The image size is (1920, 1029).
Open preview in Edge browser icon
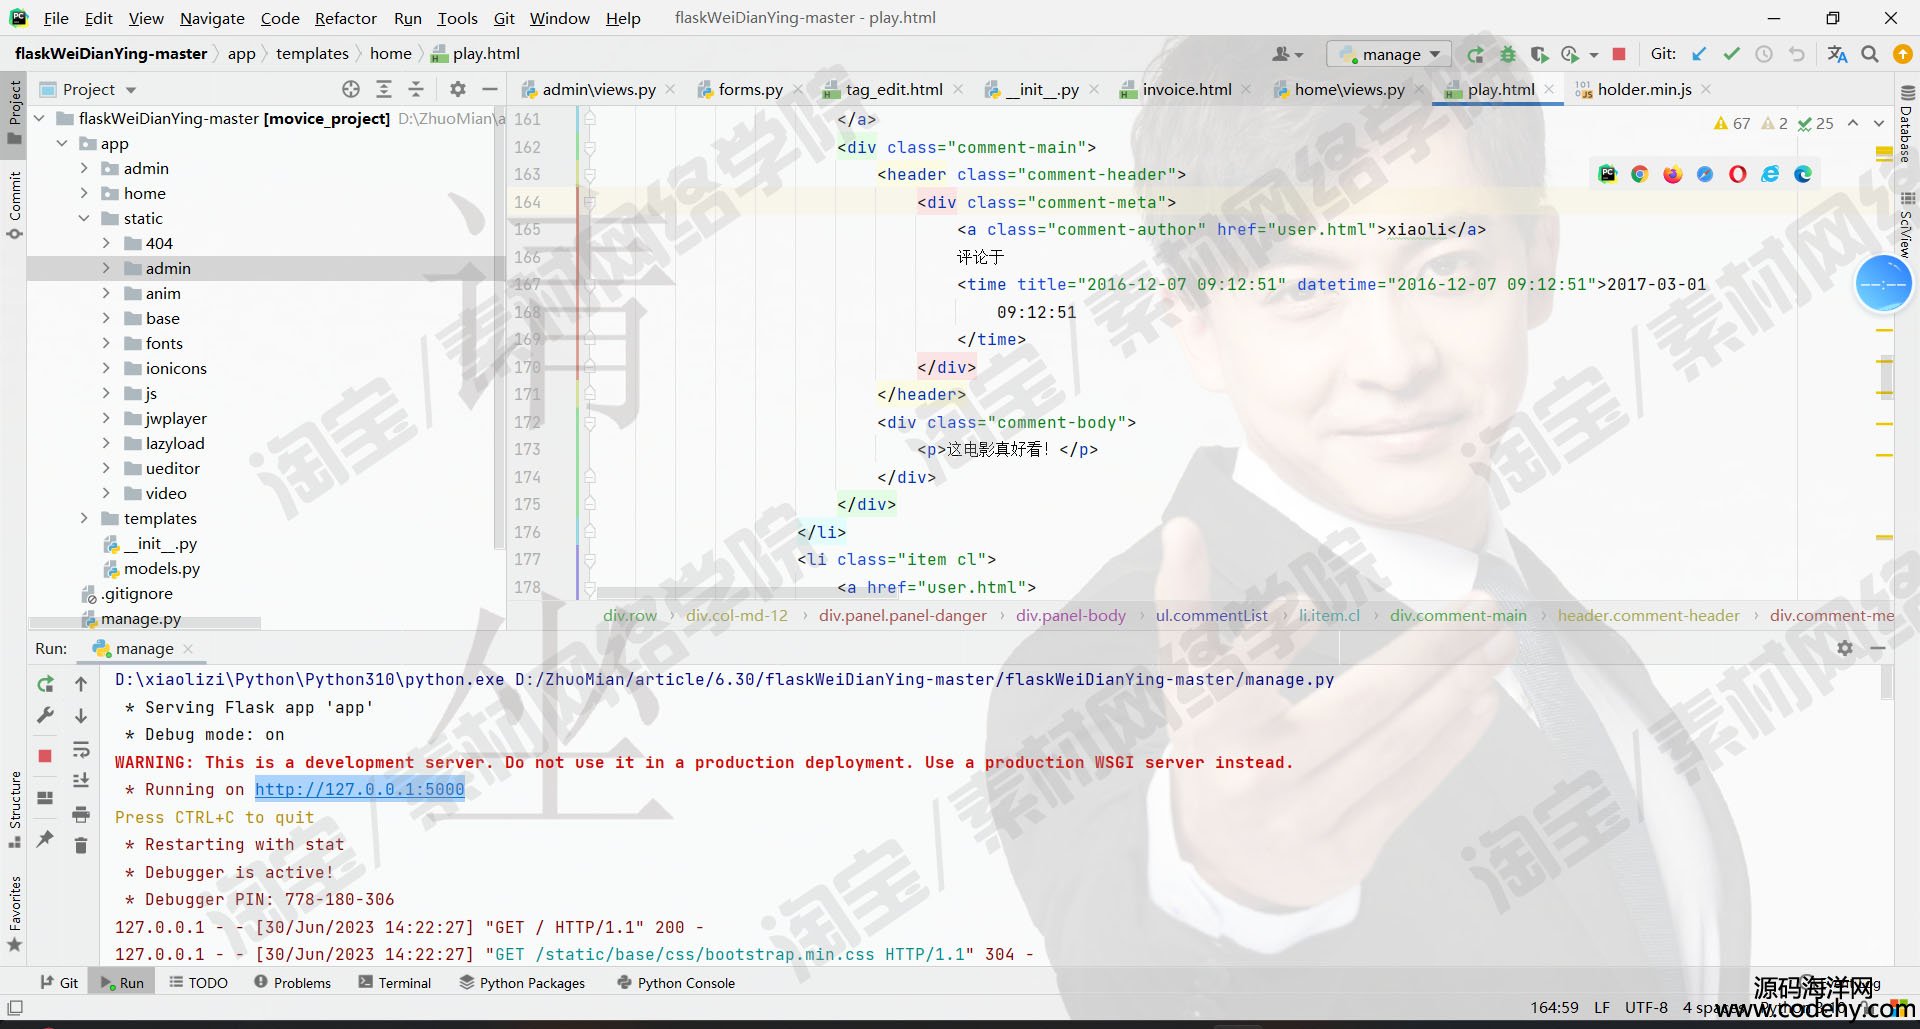pyautogui.click(x=1804, y=174)
